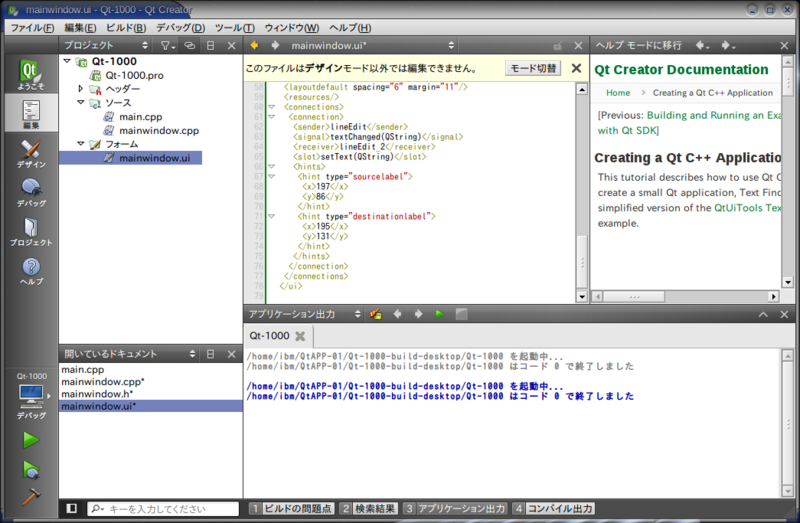Open Projects mode in sidebar
800x523 pixels.
(x=31, y=232)
